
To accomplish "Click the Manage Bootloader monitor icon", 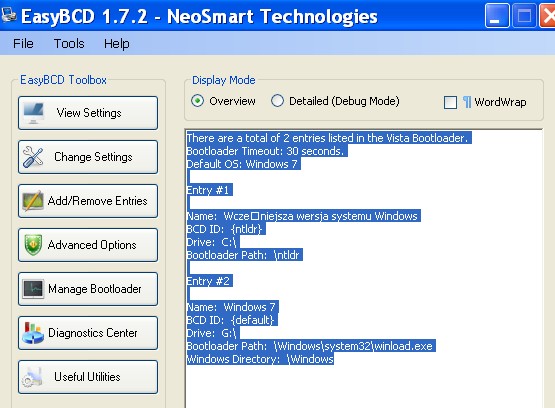I will click(x=33, y=289).
